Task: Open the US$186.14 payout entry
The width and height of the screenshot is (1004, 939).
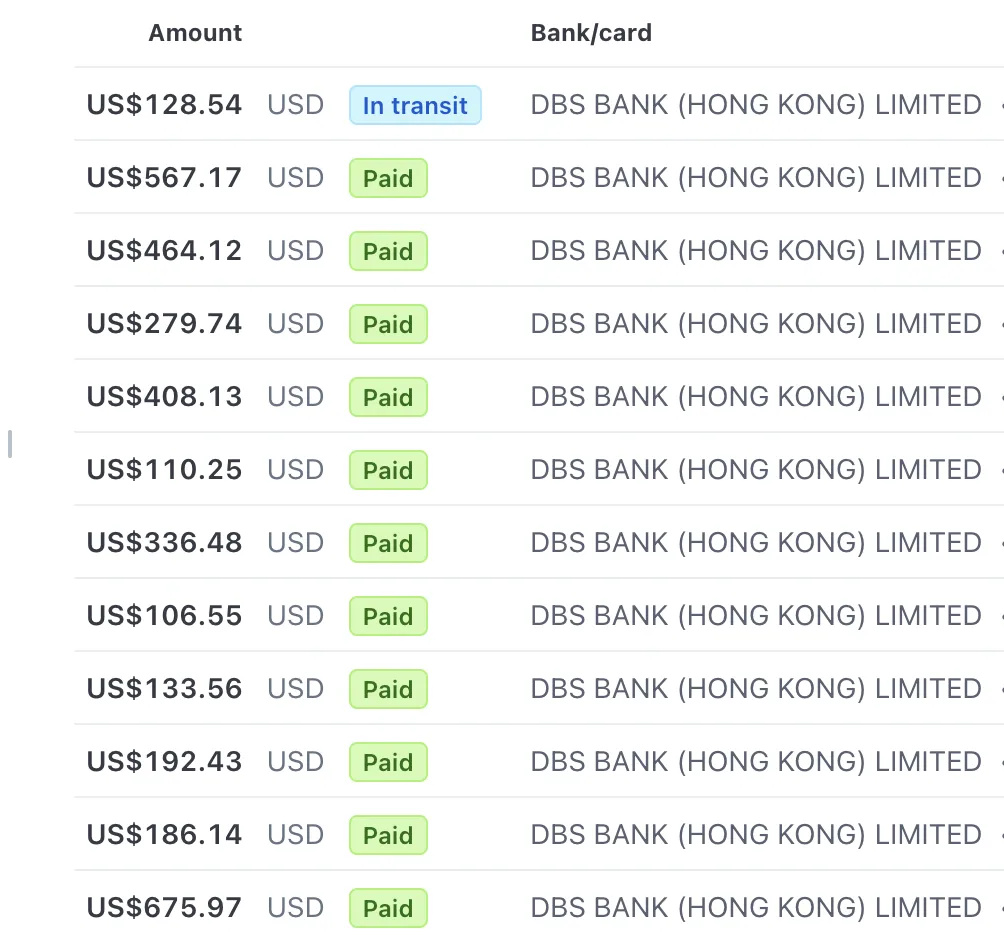Action: pos(538,835)
